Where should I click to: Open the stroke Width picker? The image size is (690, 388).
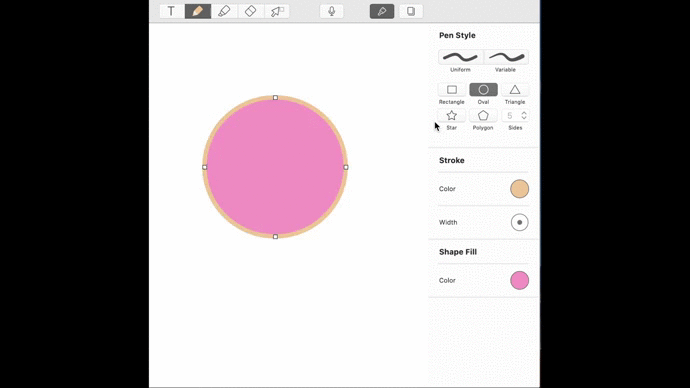pos(519,222)
